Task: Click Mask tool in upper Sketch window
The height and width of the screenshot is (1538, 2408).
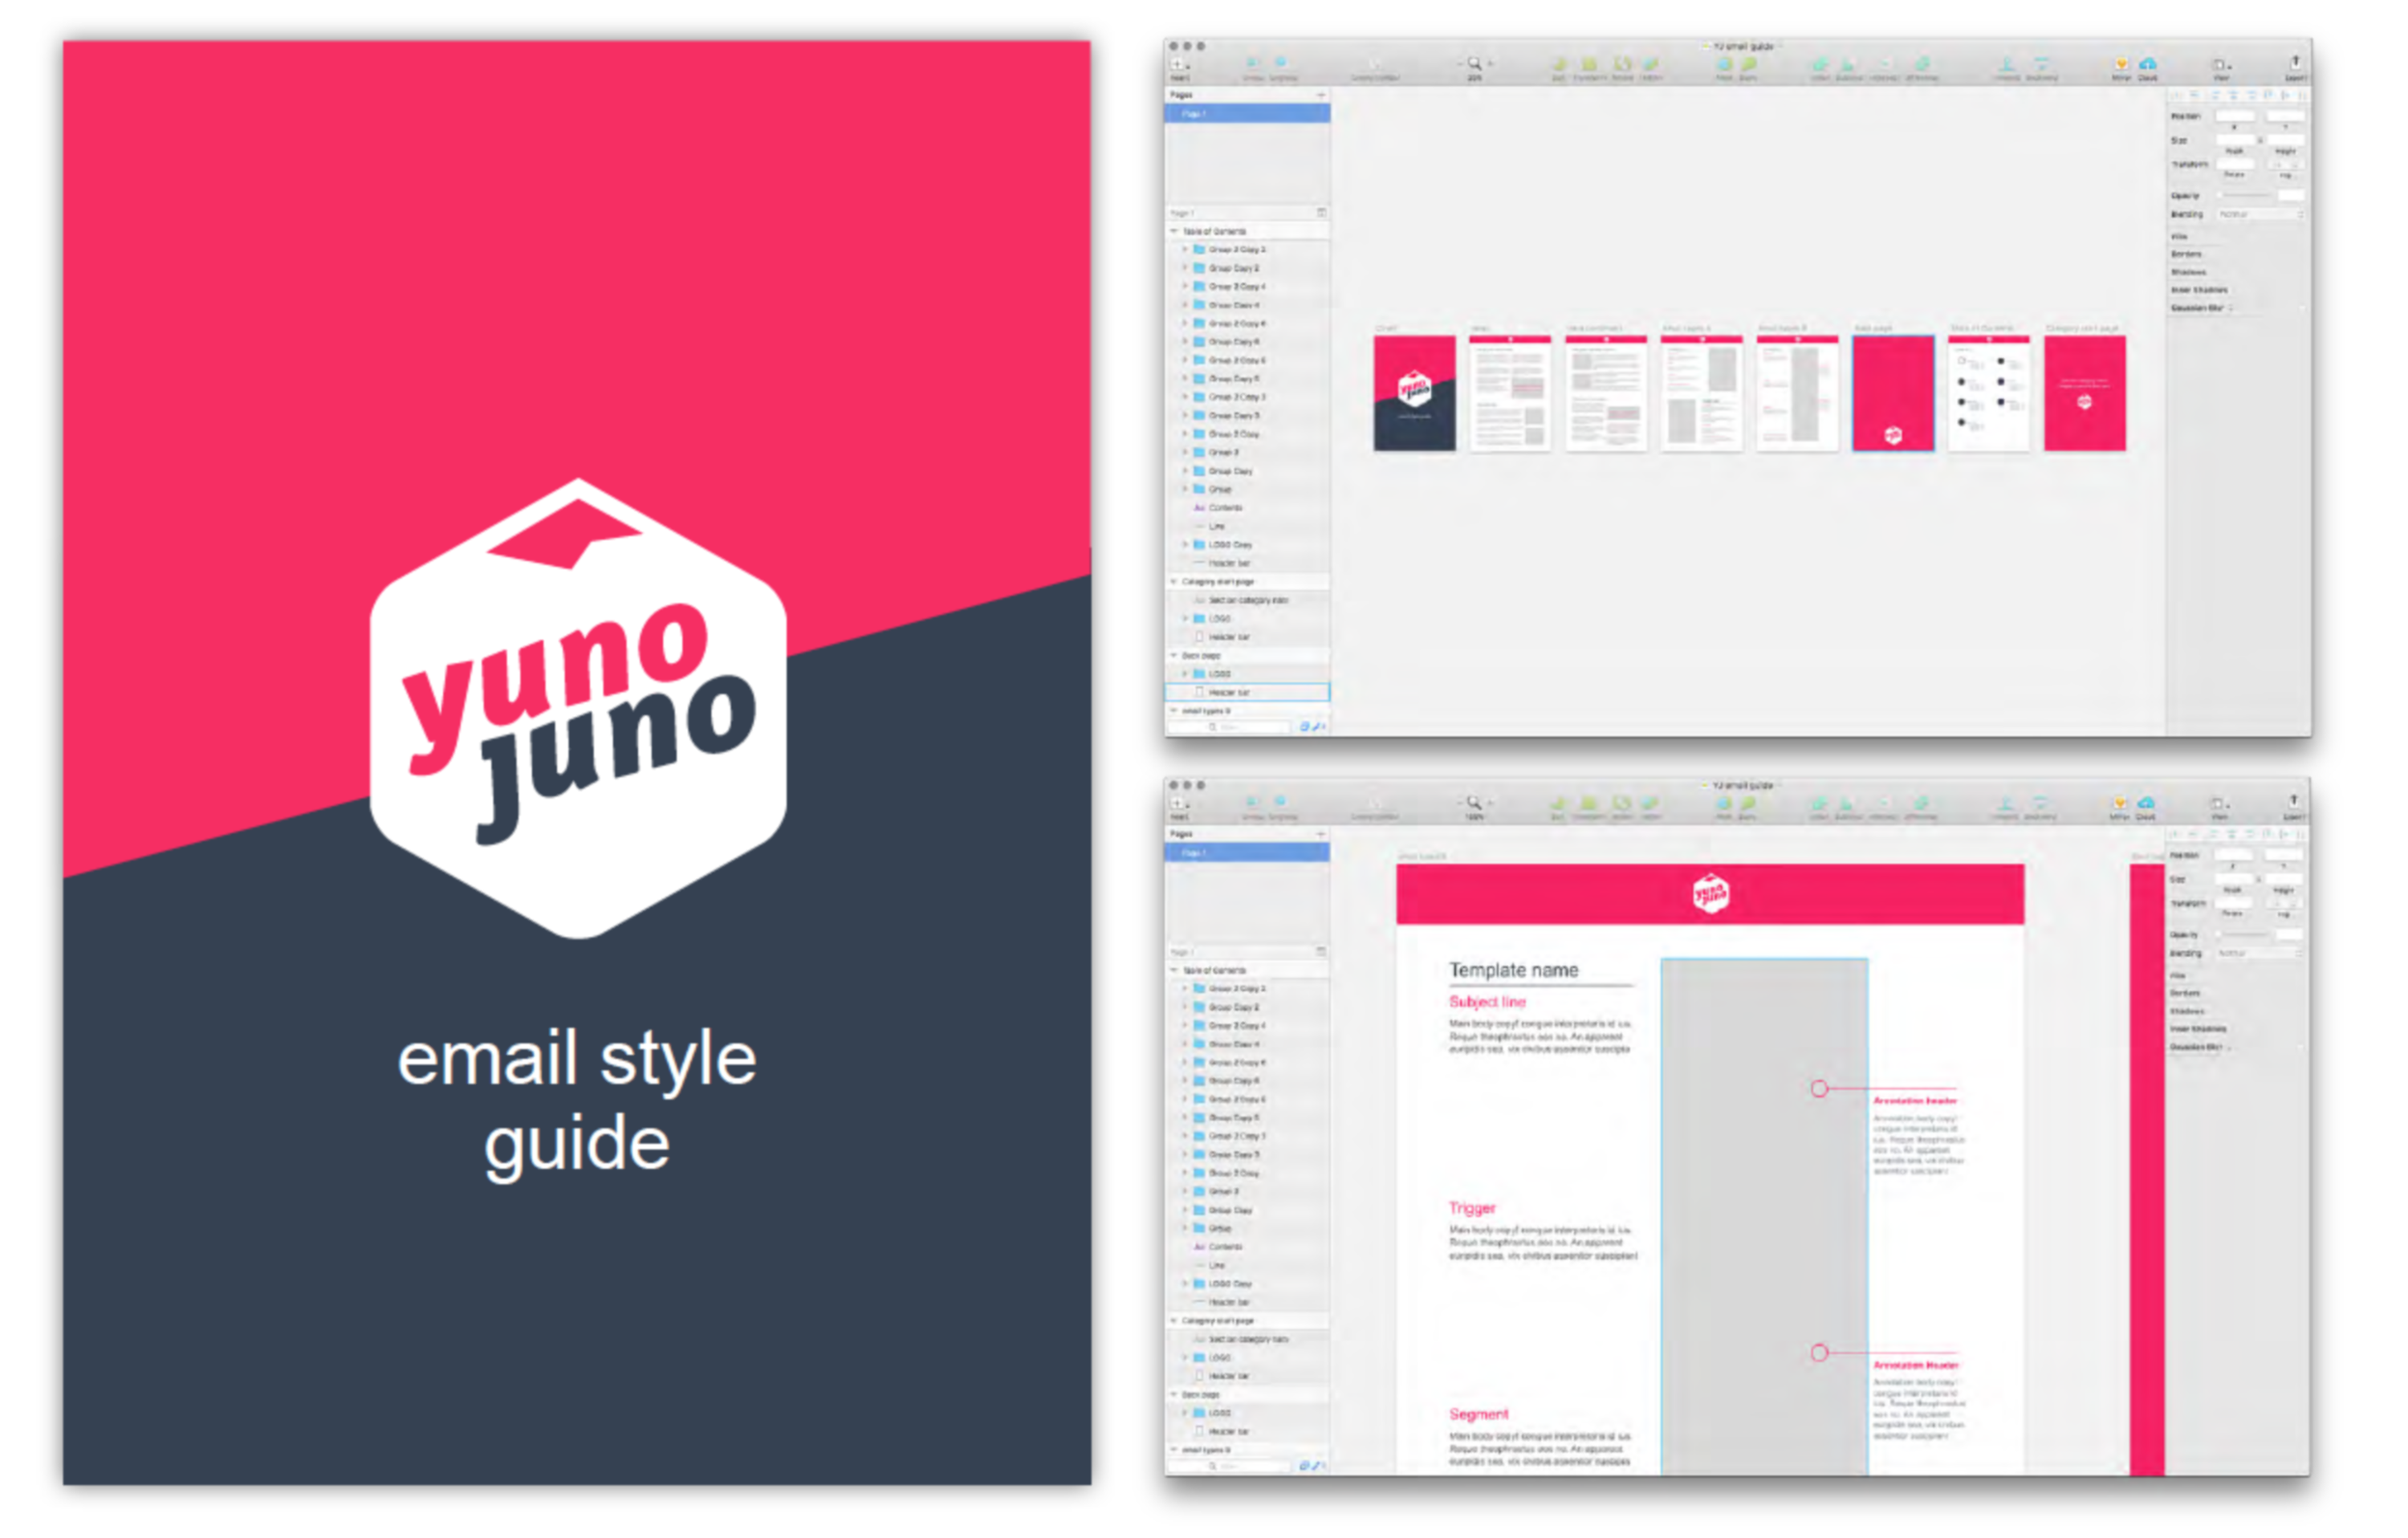Action: [x=1724, y=67]
